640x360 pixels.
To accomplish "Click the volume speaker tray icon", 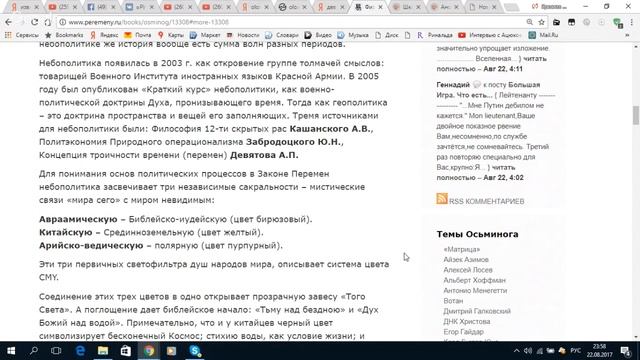I will click(x=528, y=351).
